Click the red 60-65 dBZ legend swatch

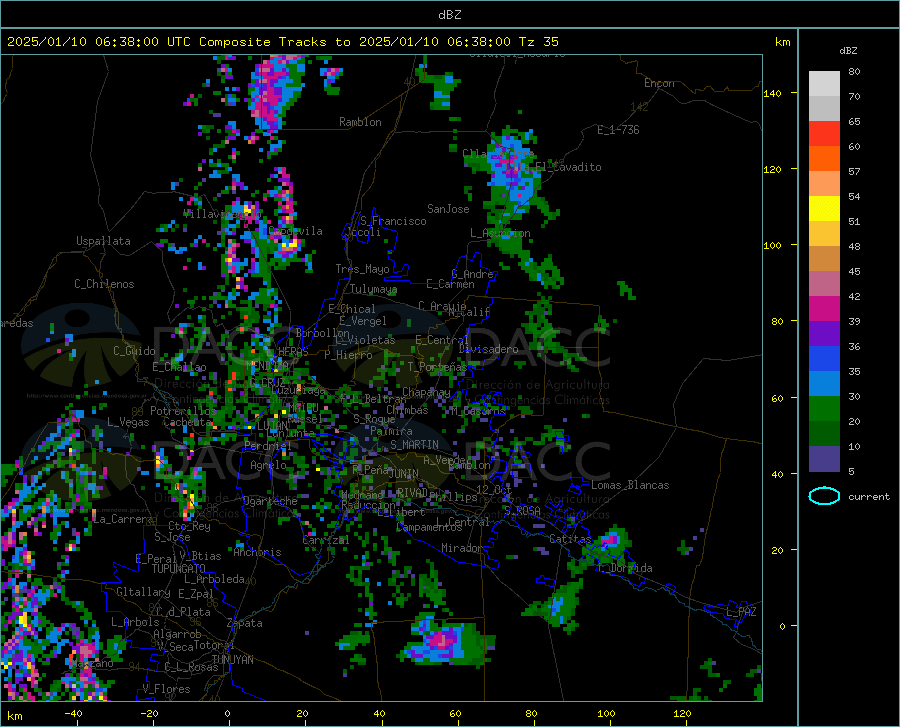click(x=824, y=134)
